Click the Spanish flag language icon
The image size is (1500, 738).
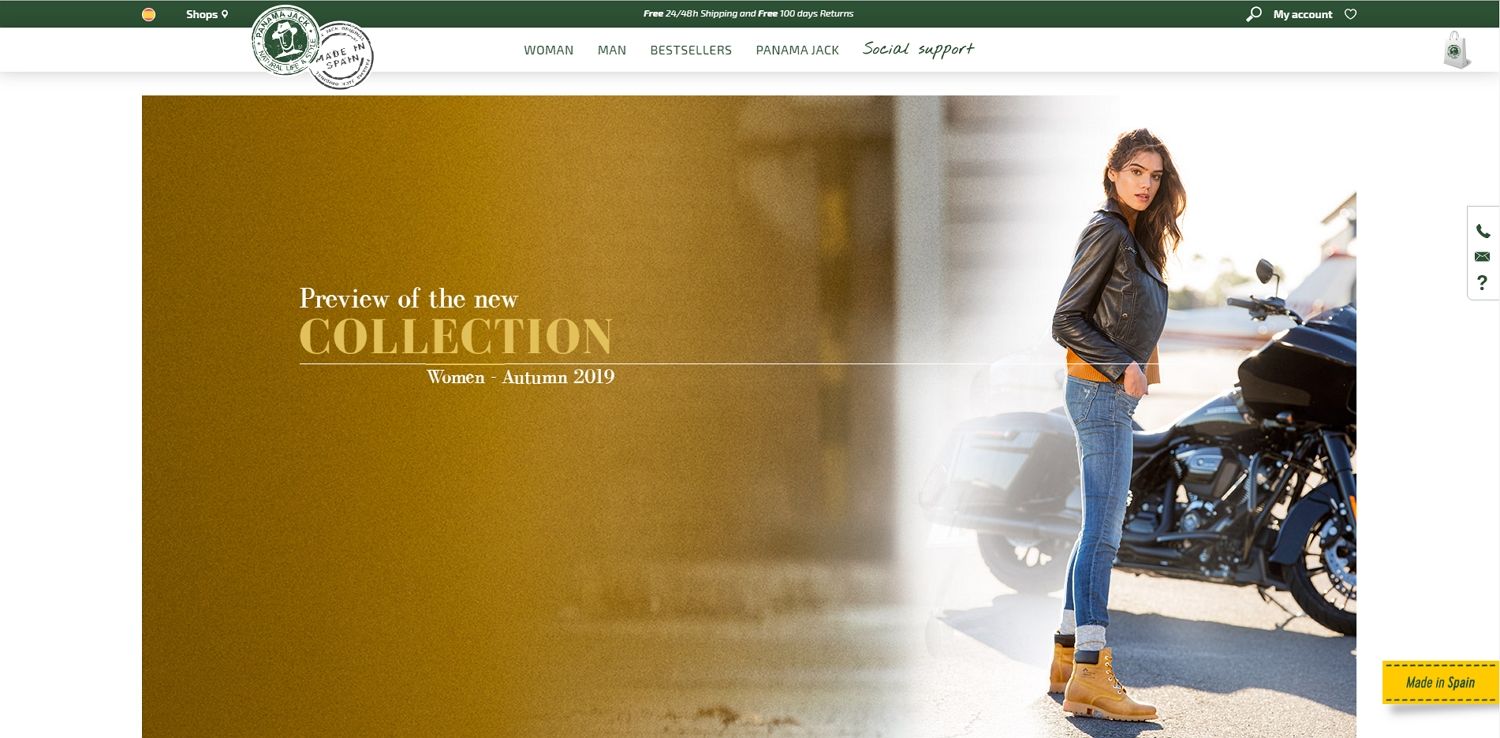(148, 15)
